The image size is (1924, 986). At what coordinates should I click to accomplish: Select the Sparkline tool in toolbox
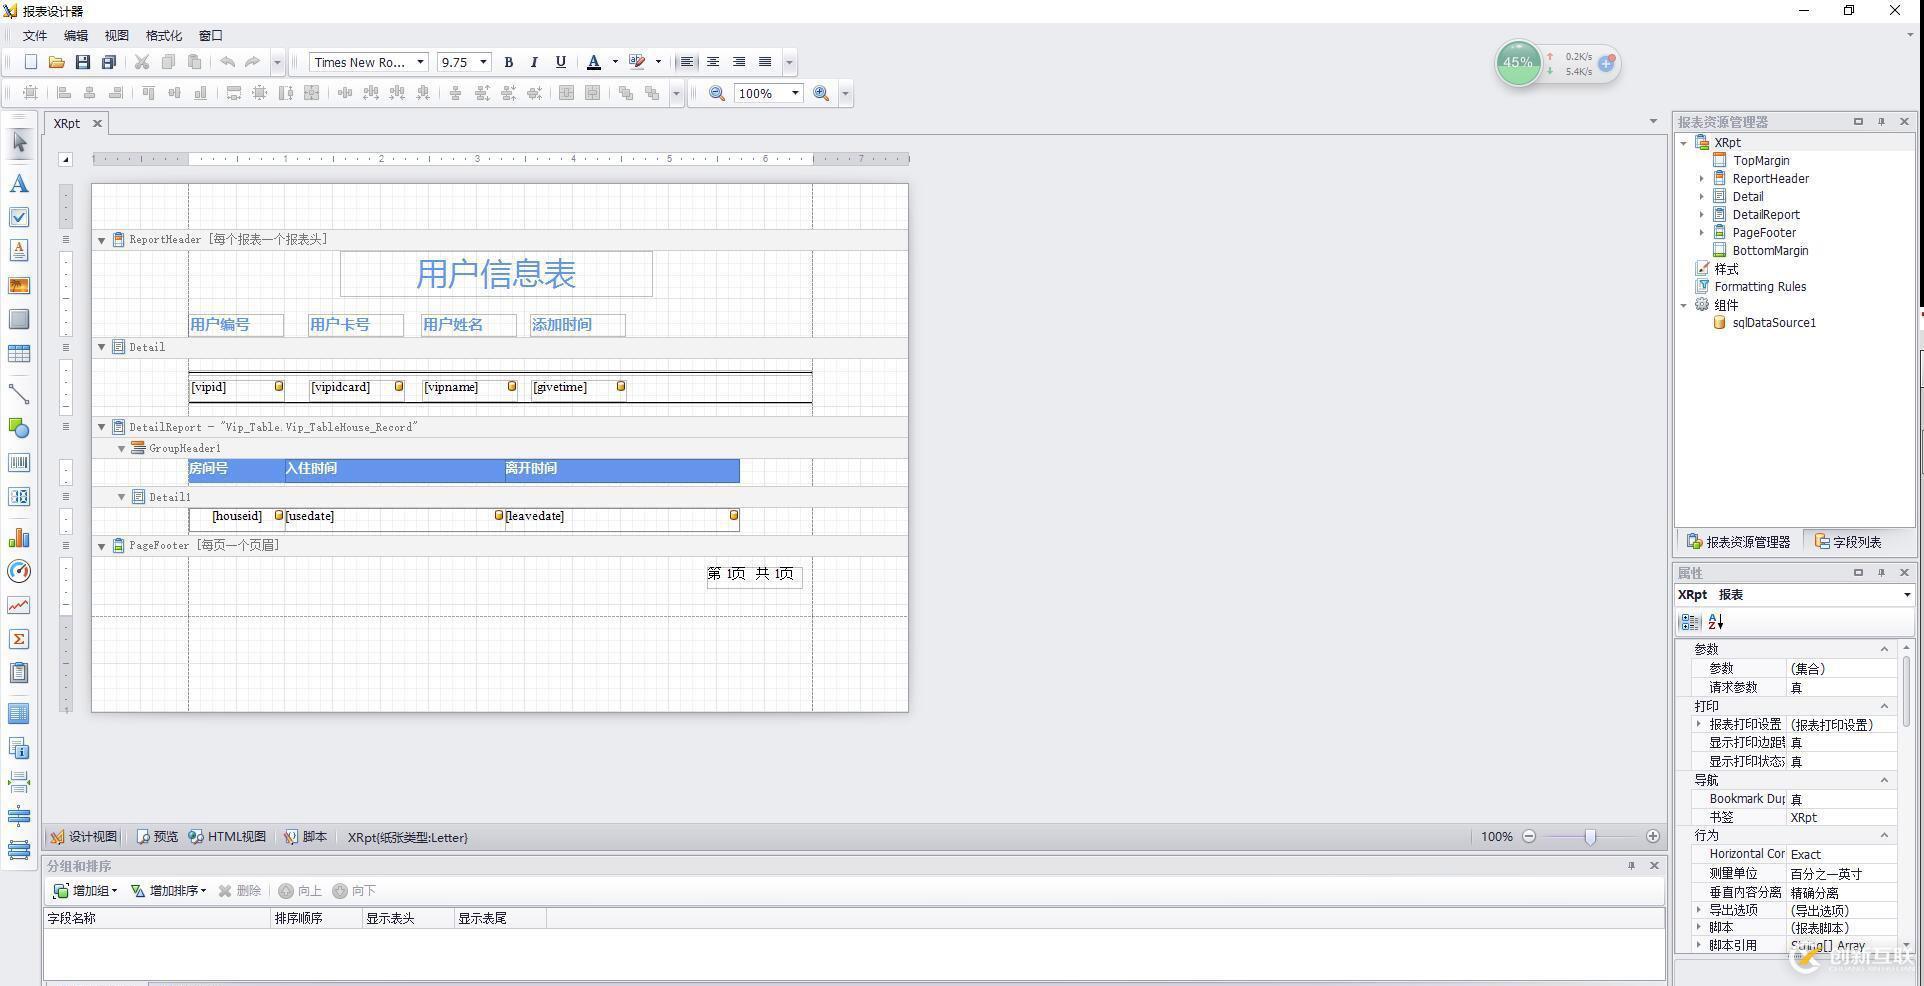[x=19, y=605]
